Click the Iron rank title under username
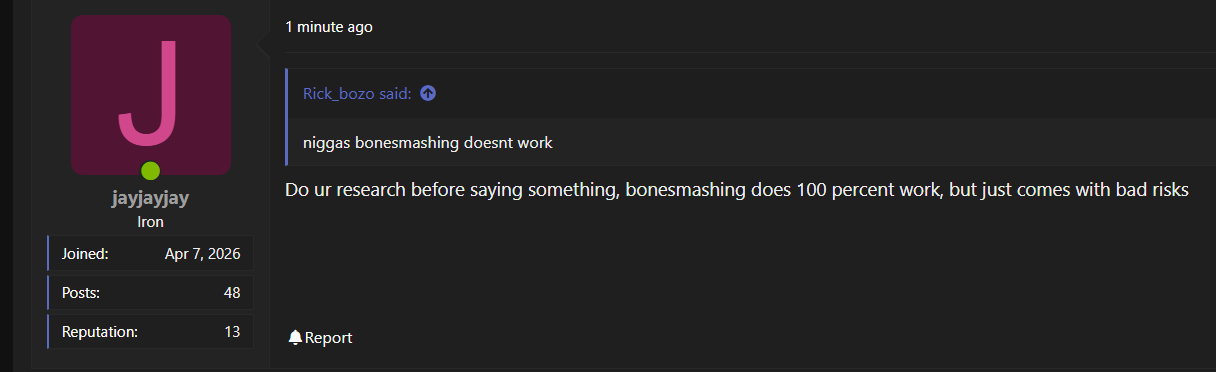The width and height of the screenshot is (1216, 372). [x=150, y=222]
